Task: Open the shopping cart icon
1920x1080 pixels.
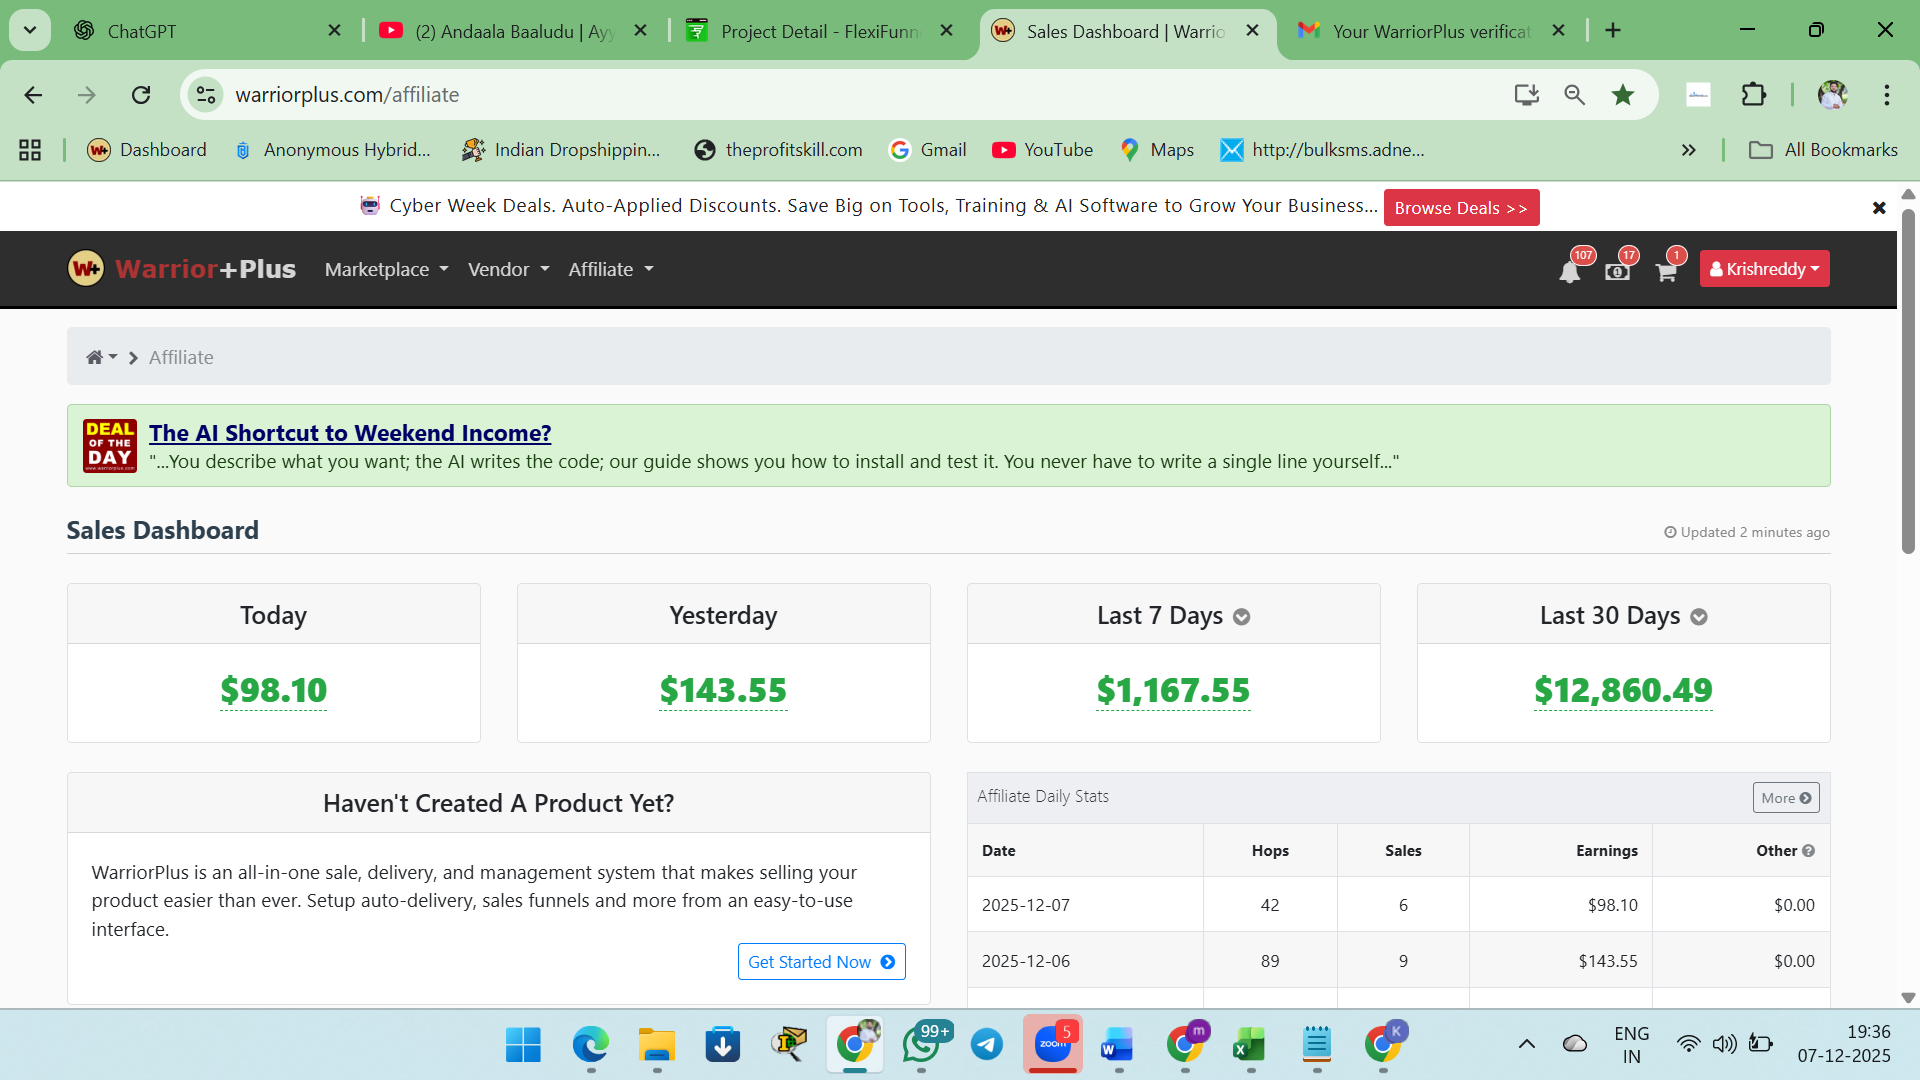Action: click(1666, 271)
